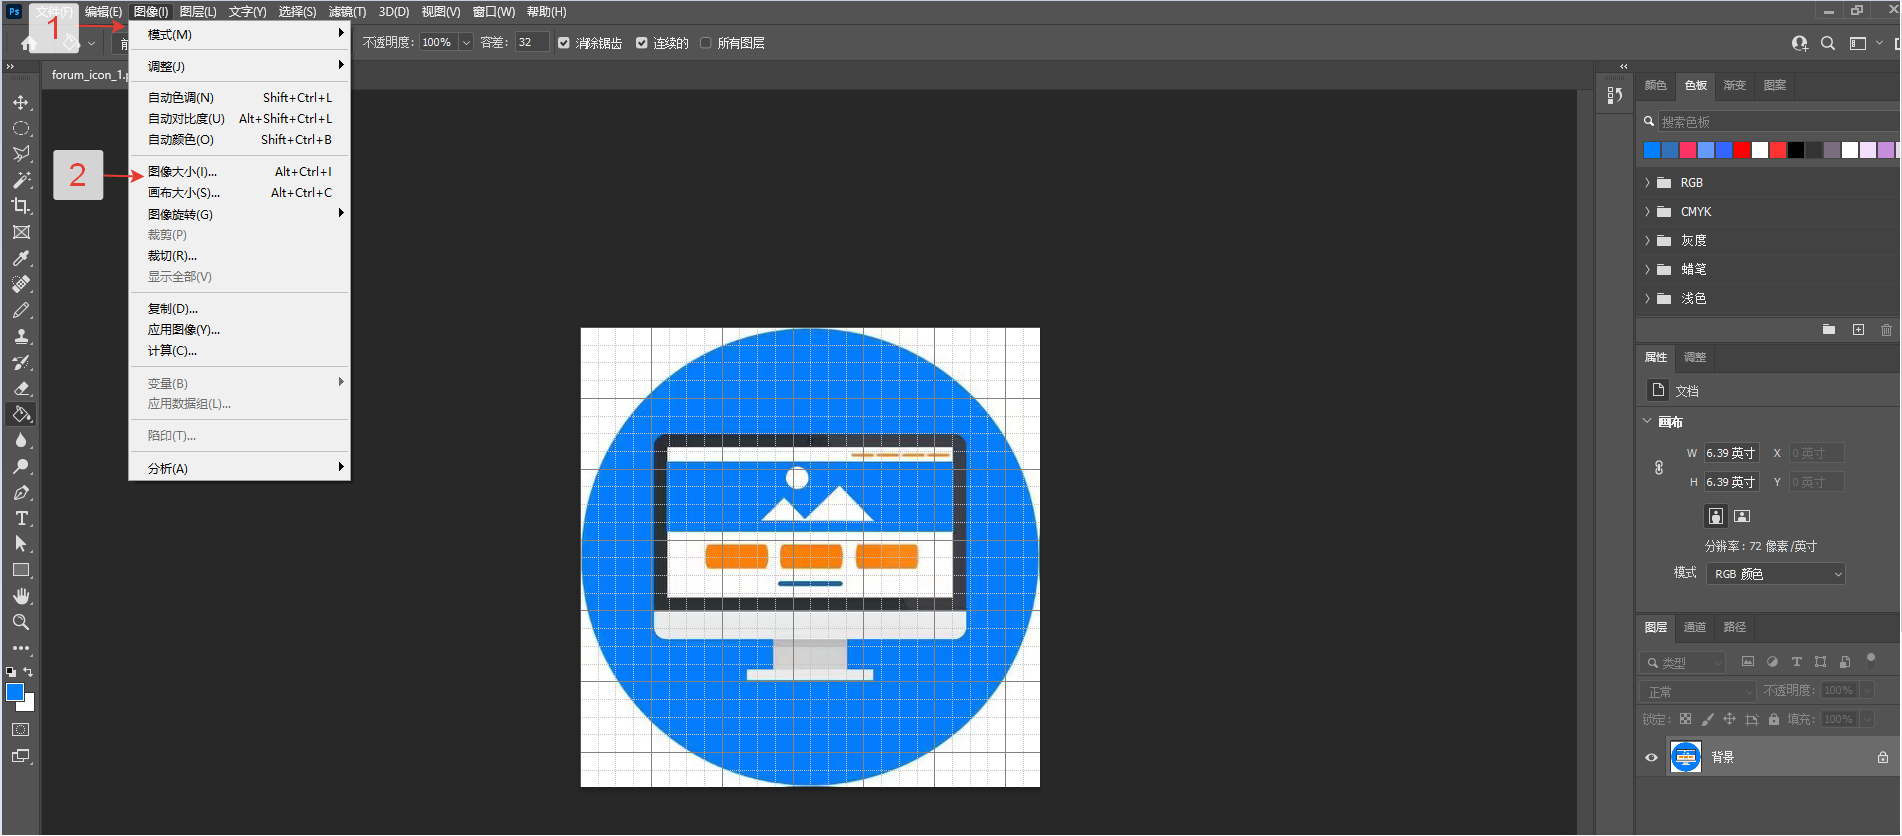
Task: Select the Hand tool
Action: click(21, 596)
